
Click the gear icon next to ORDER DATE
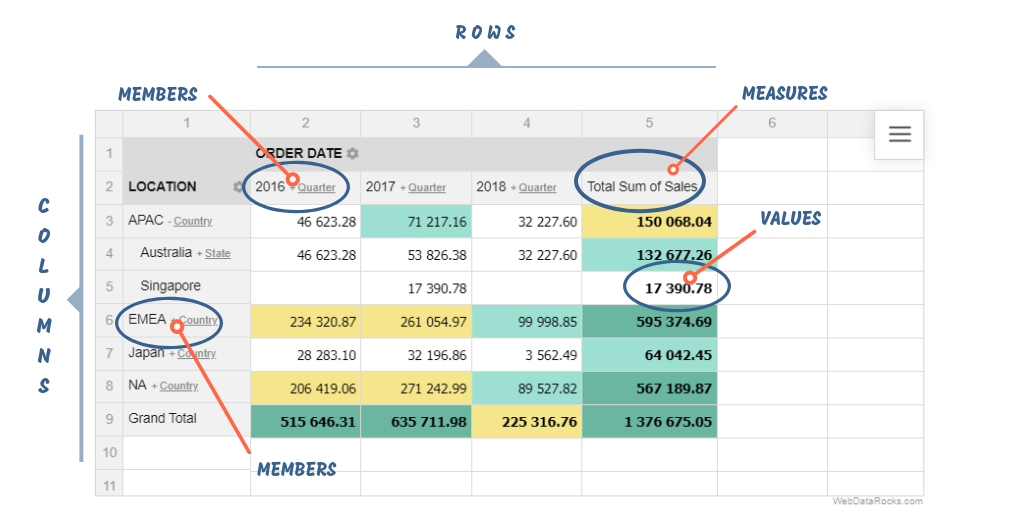click(353, 154)
